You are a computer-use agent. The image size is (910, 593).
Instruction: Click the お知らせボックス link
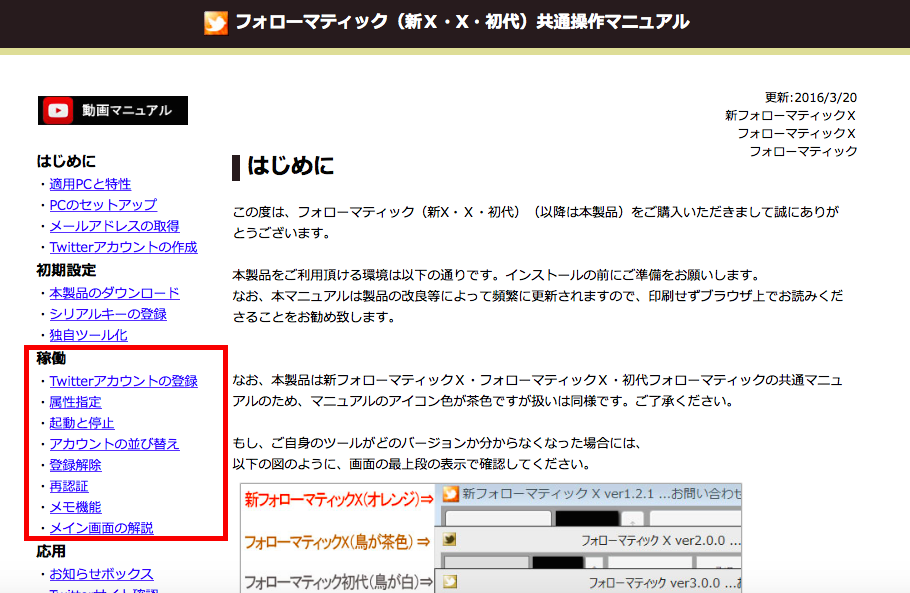tap(102, 573)
